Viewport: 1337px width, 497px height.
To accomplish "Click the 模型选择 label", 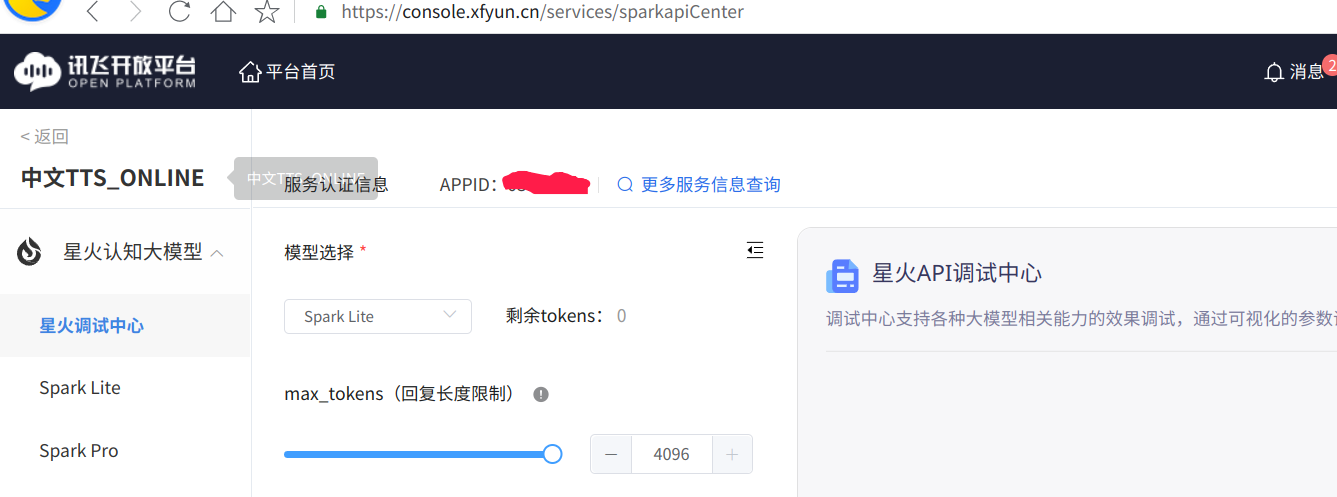I will click(x=319, y=253).
